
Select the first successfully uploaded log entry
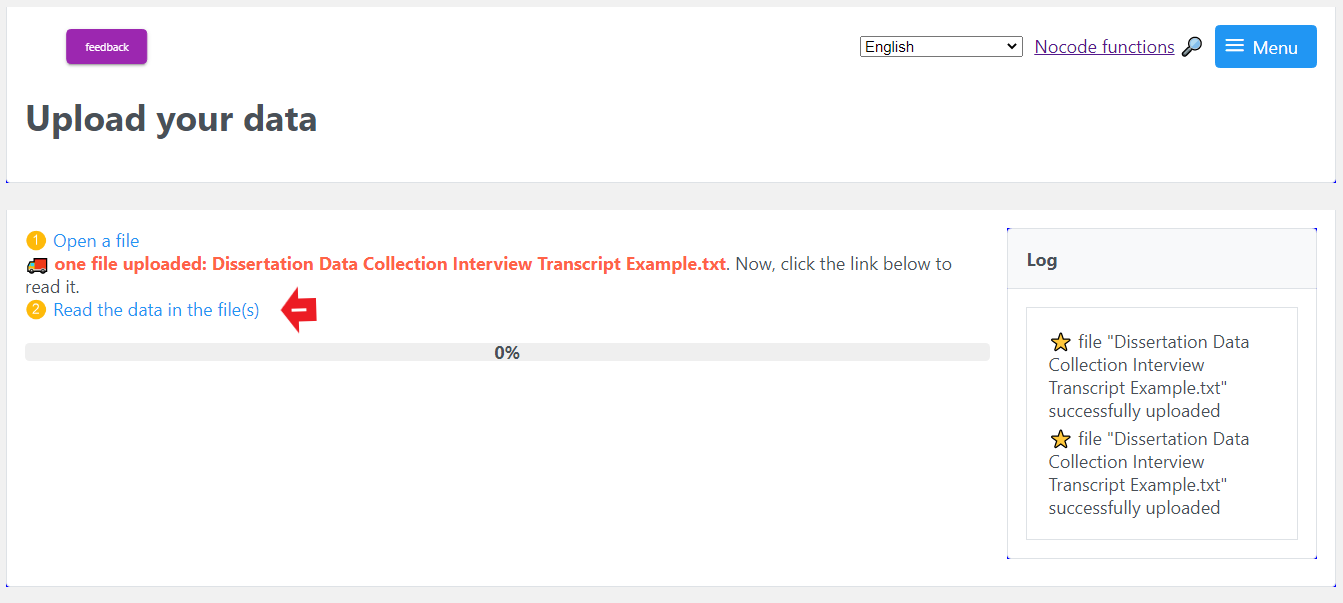point(1148,376)
